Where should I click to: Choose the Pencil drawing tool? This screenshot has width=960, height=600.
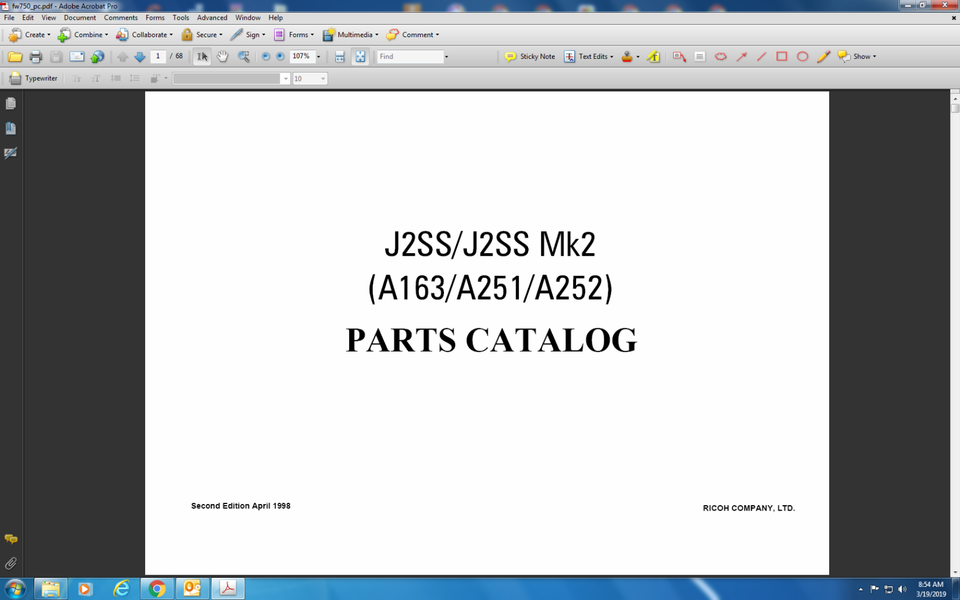(823, 57)
